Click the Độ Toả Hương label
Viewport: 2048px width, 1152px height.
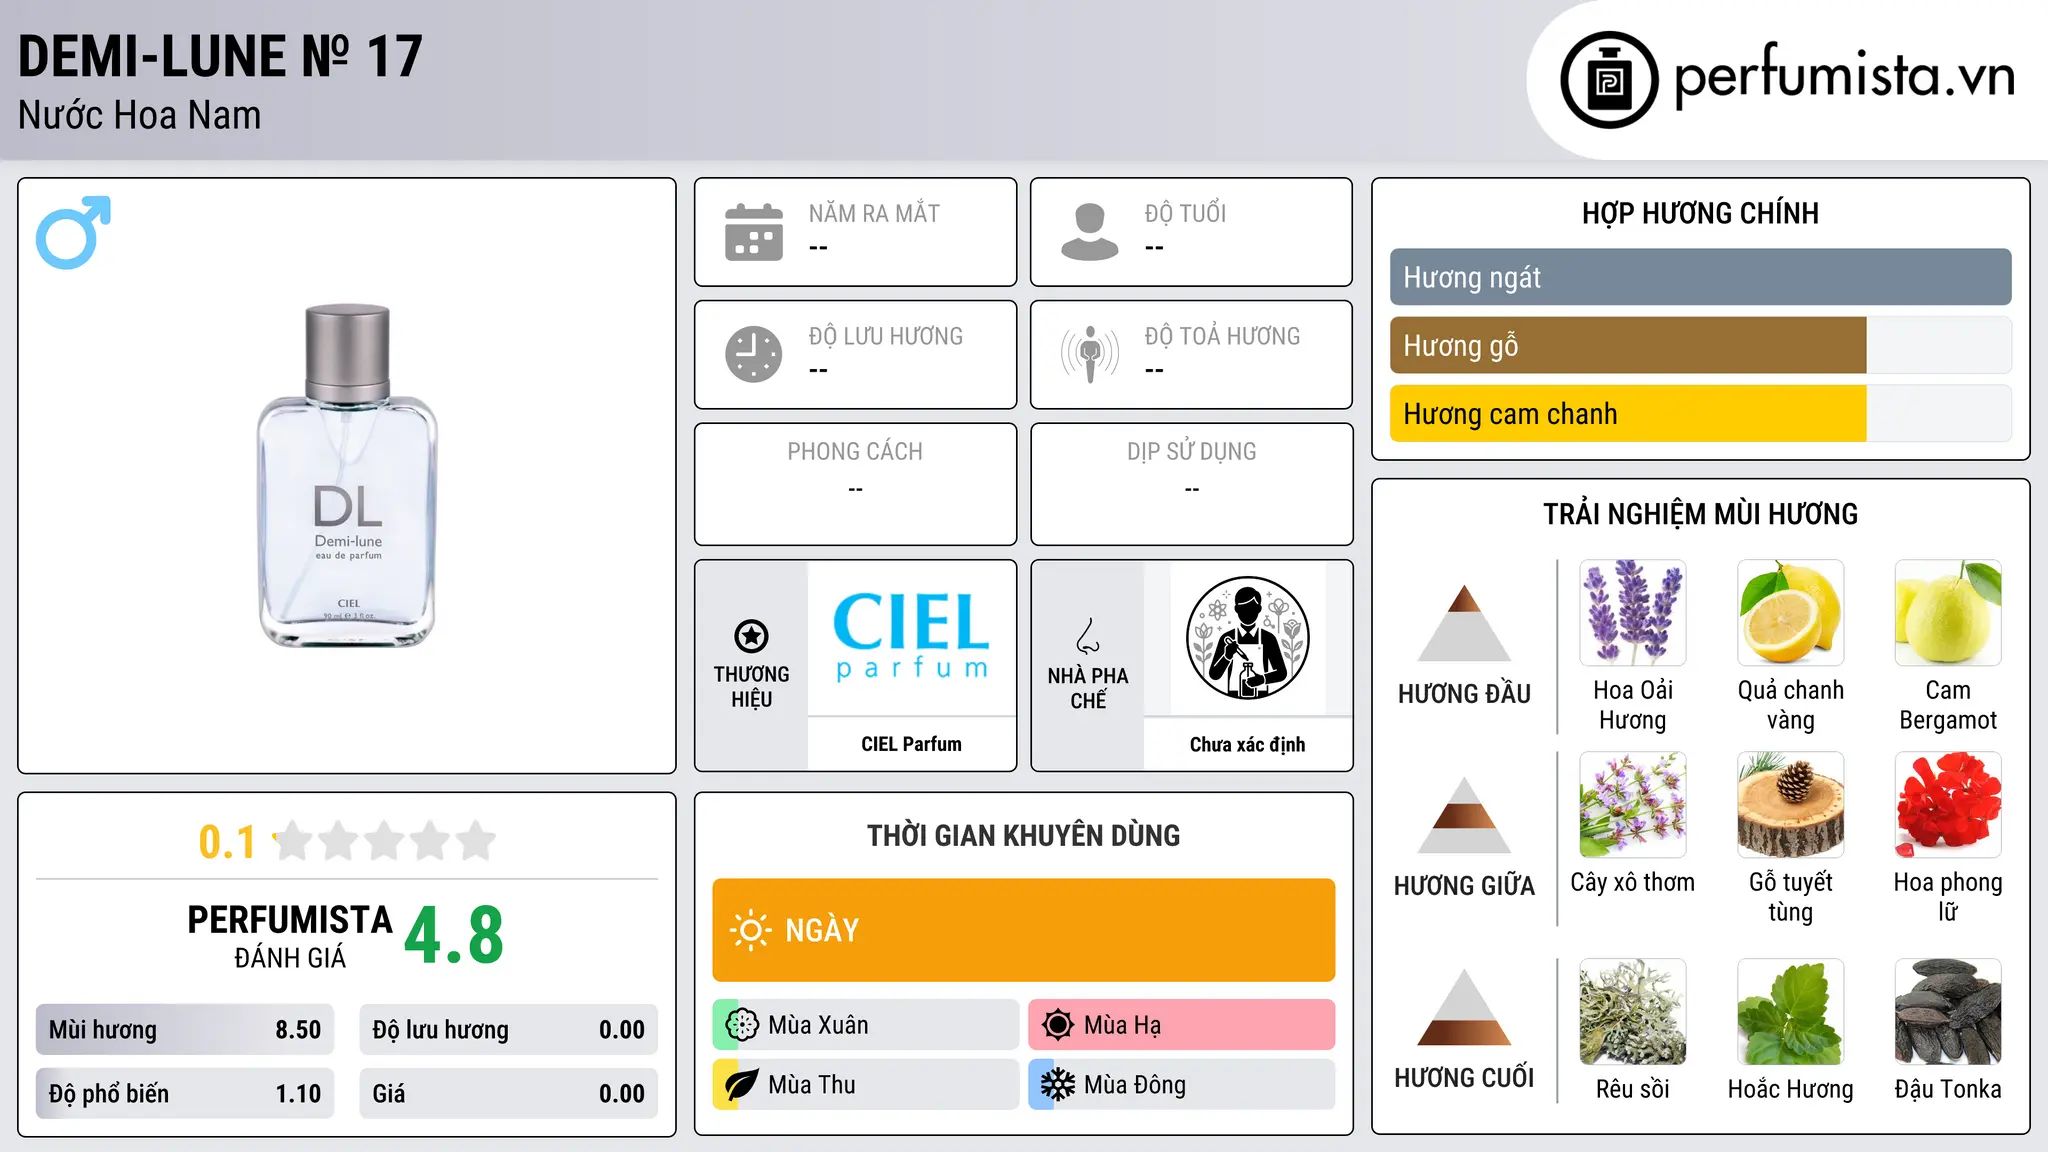pyautogui.click(x=1222, y=336)
